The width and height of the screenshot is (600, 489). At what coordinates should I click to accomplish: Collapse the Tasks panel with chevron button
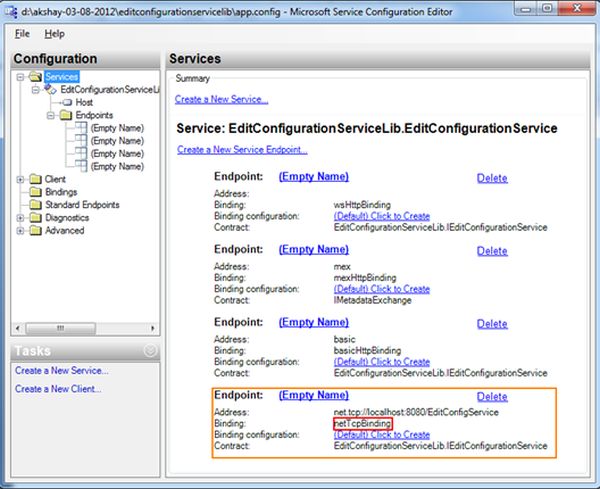(150, 350)
